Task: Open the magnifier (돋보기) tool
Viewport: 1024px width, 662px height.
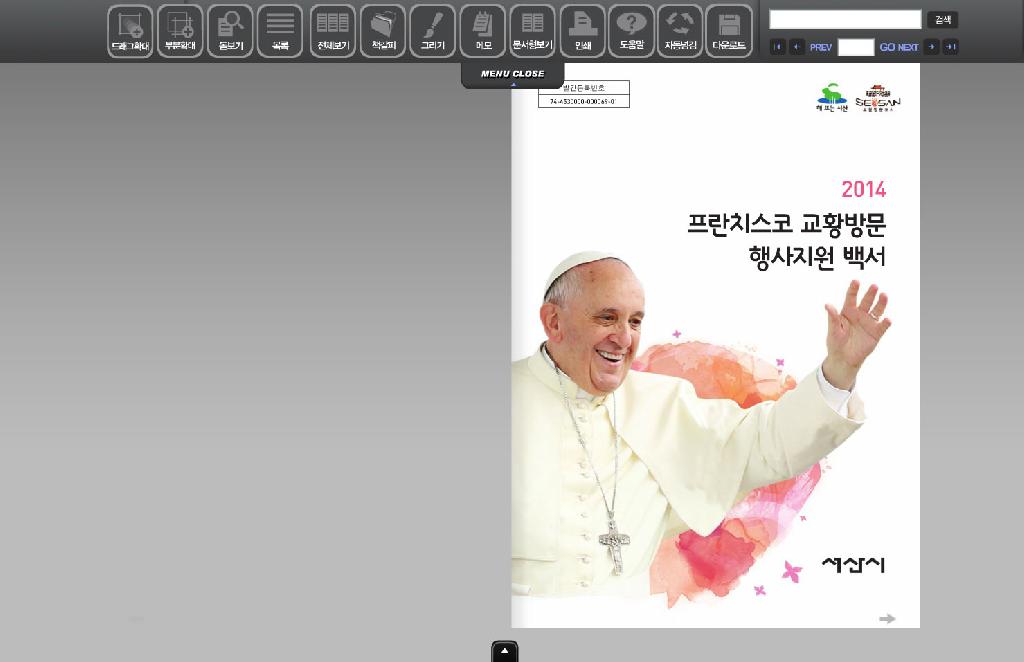Action: click(230, 31)
